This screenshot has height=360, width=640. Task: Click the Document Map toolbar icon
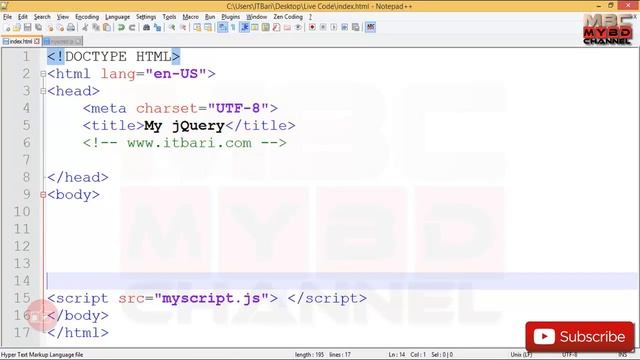265,27
